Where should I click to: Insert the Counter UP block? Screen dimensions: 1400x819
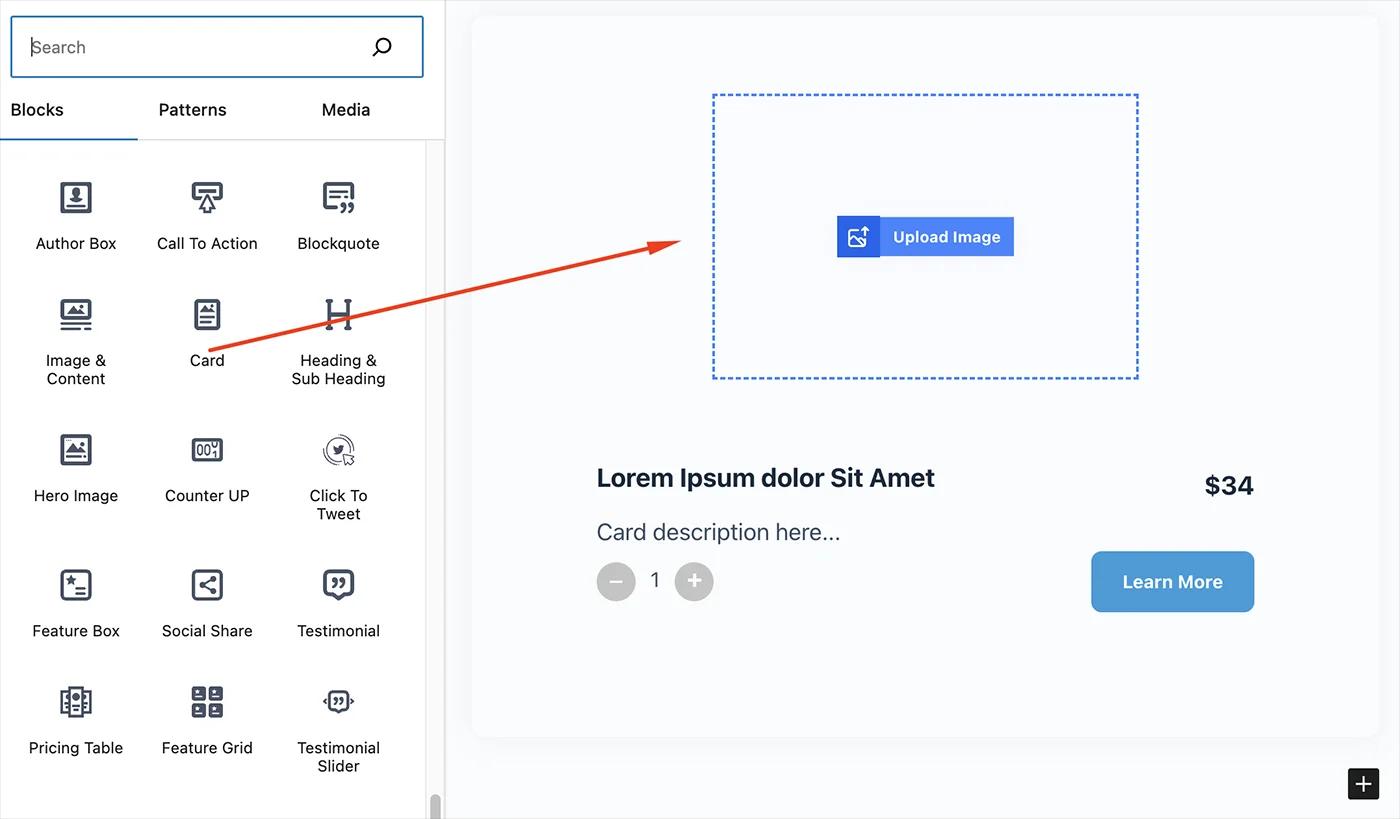[207, 465]
